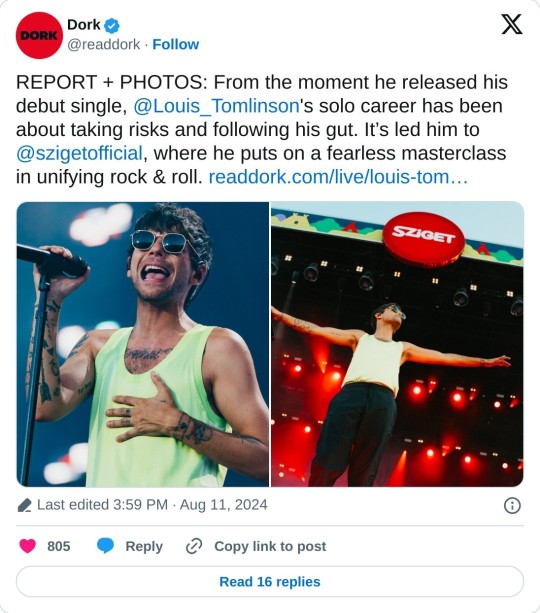The image size is (540, 613).
Task: Click the reply speech bubble icon
Action: pyautogui.click(x=105, y=546)
